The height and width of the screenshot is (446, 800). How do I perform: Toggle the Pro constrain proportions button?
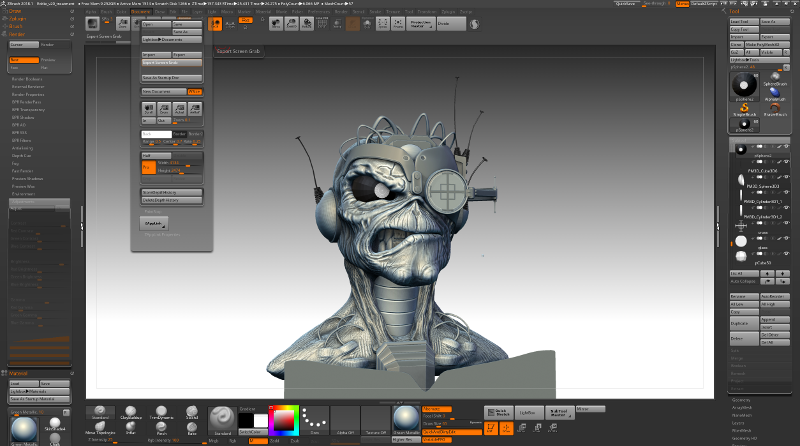click(x=148, y=167)
